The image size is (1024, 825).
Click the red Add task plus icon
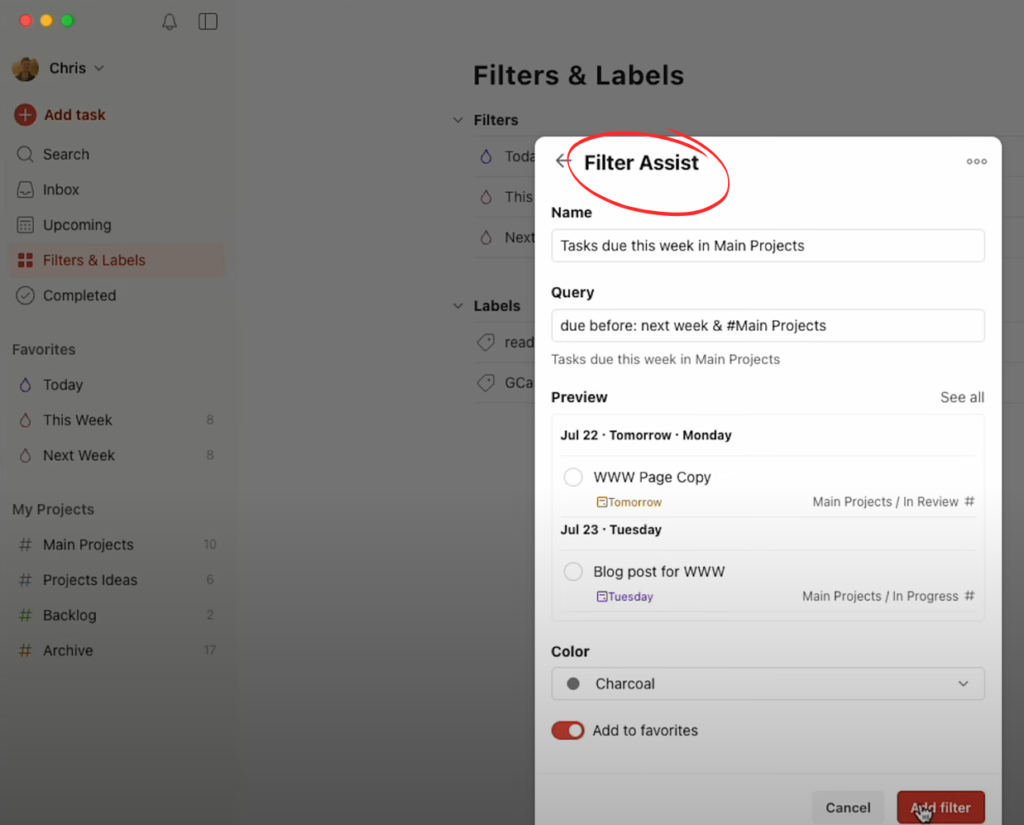25,115
